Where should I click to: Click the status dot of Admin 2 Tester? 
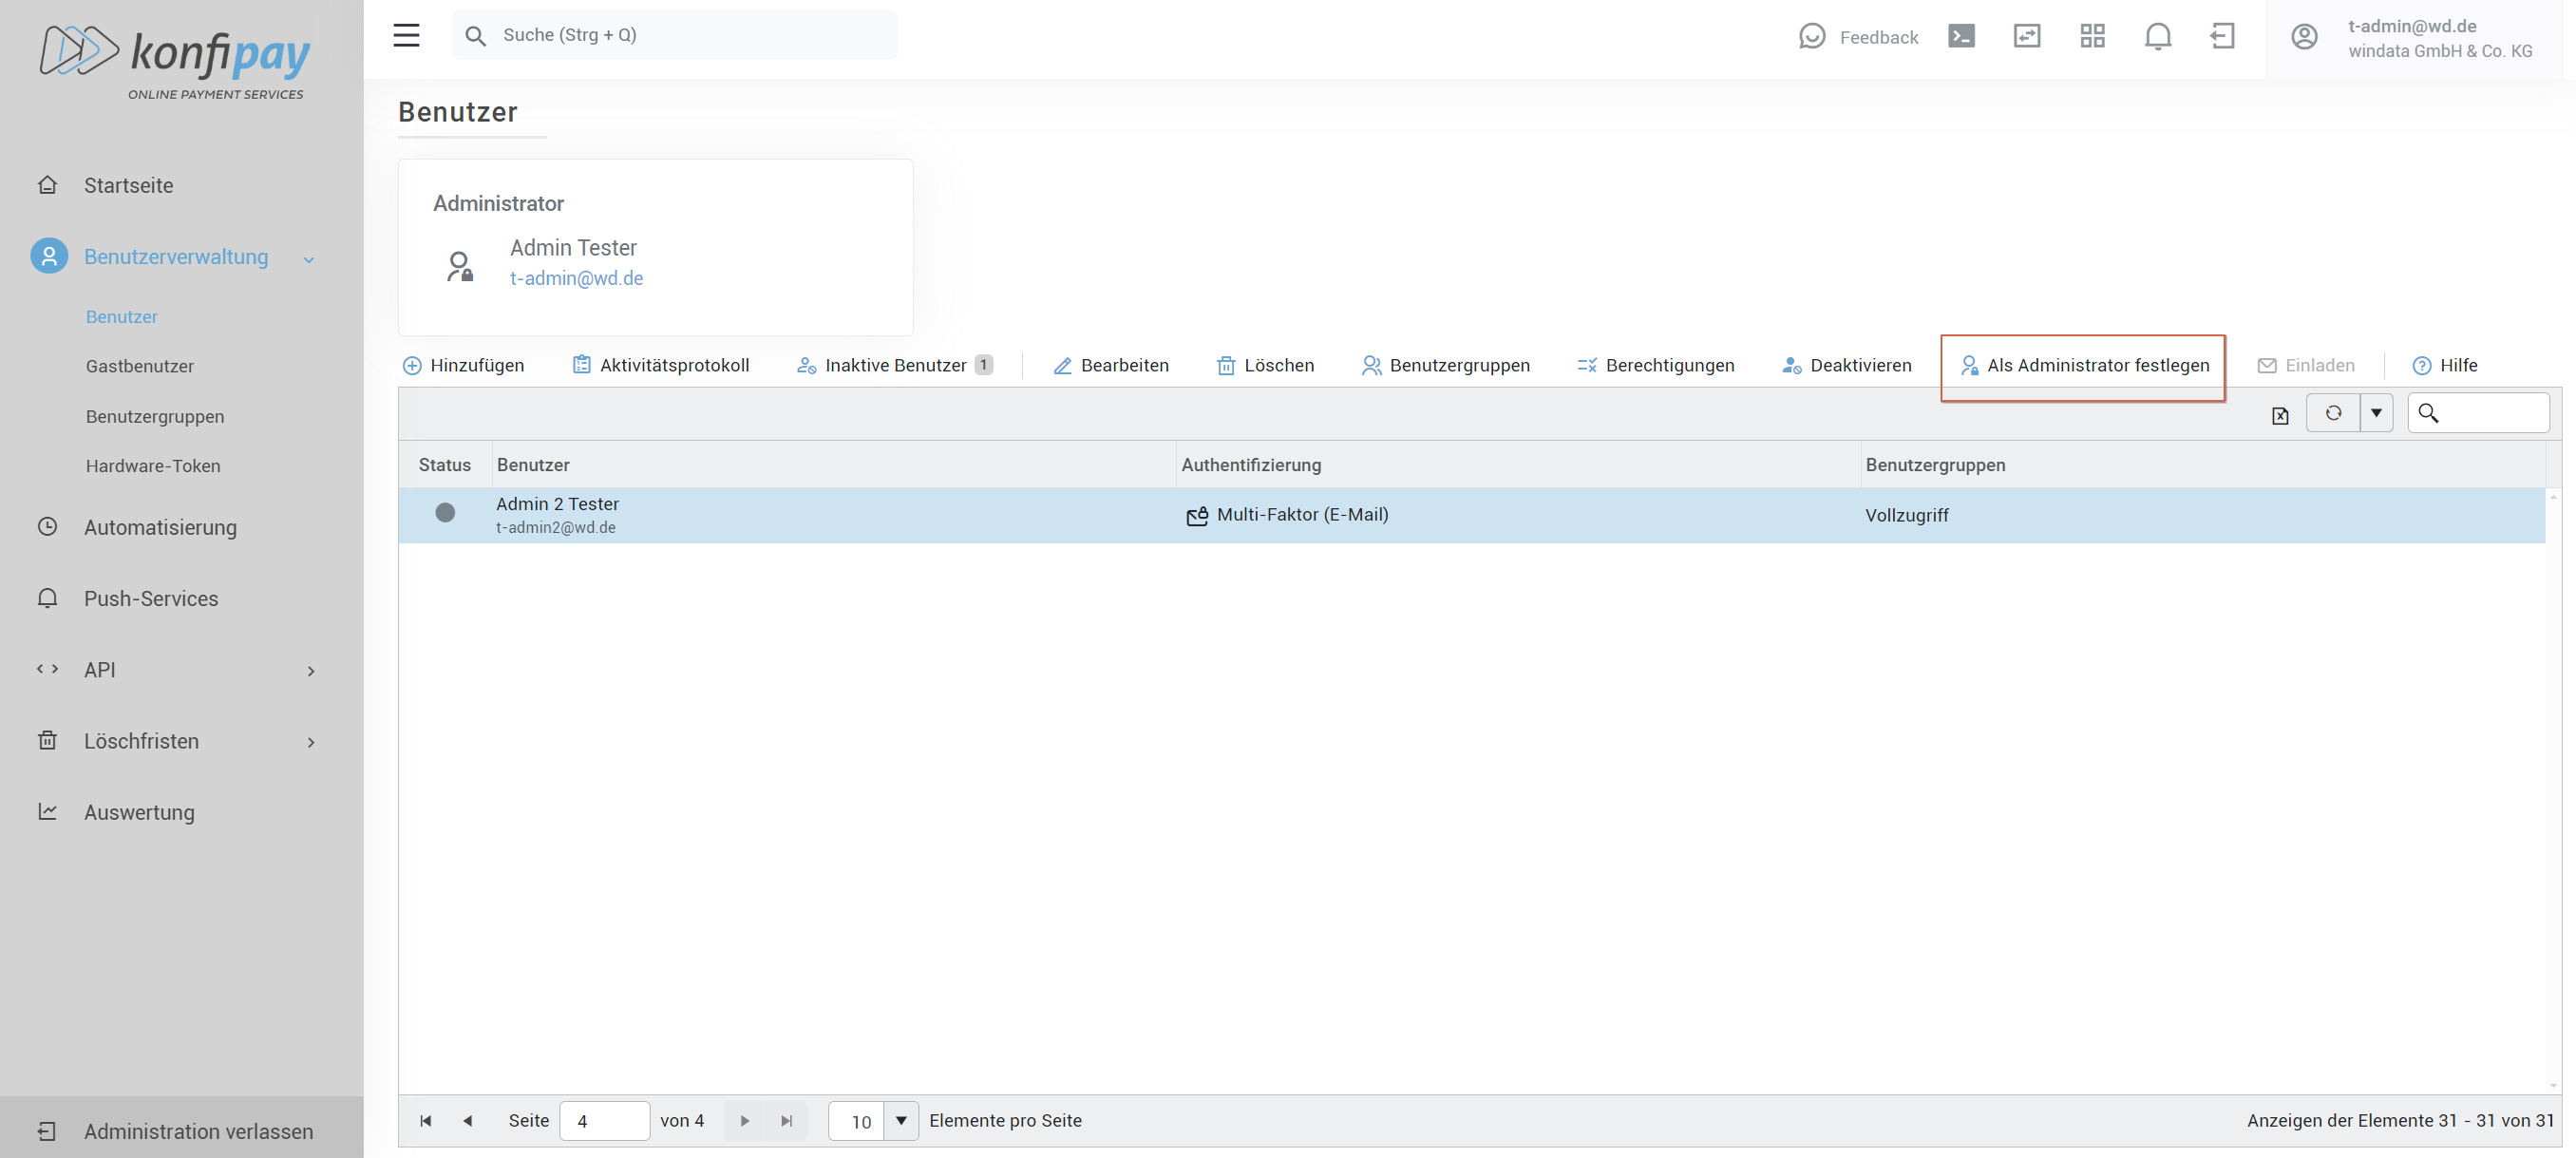coord(445,513)
